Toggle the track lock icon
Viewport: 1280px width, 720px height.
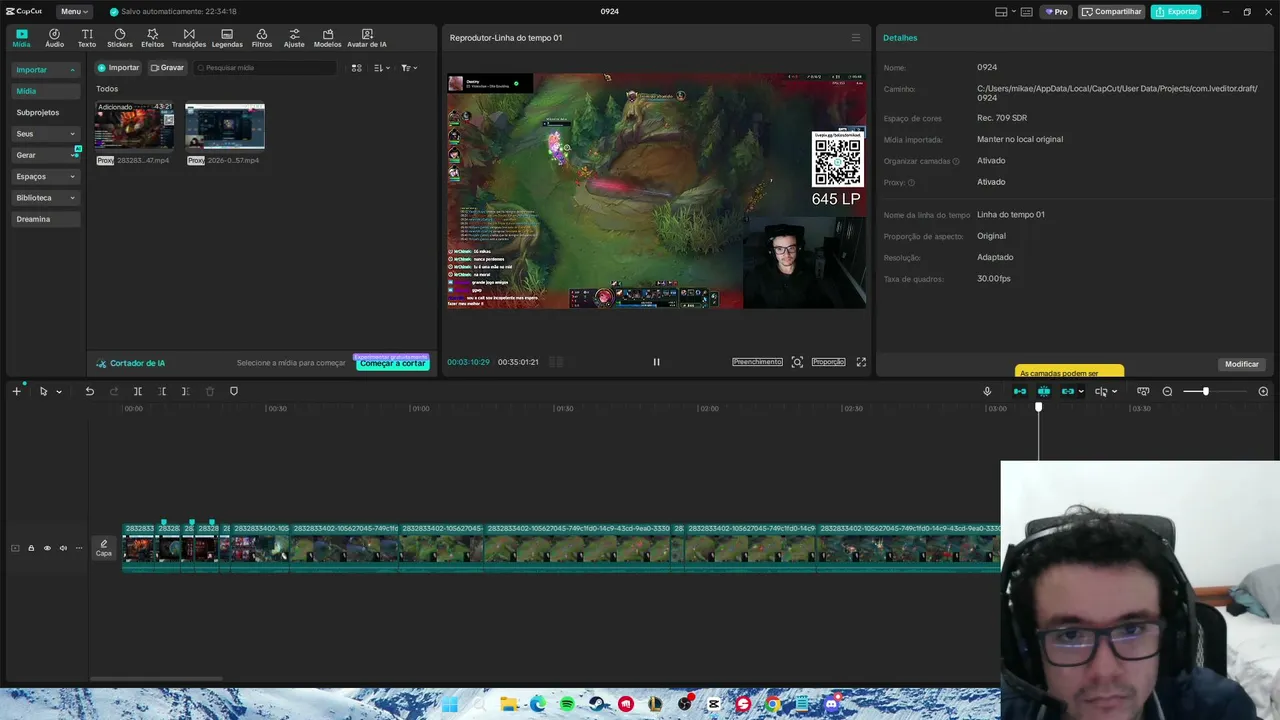point(31,548)
